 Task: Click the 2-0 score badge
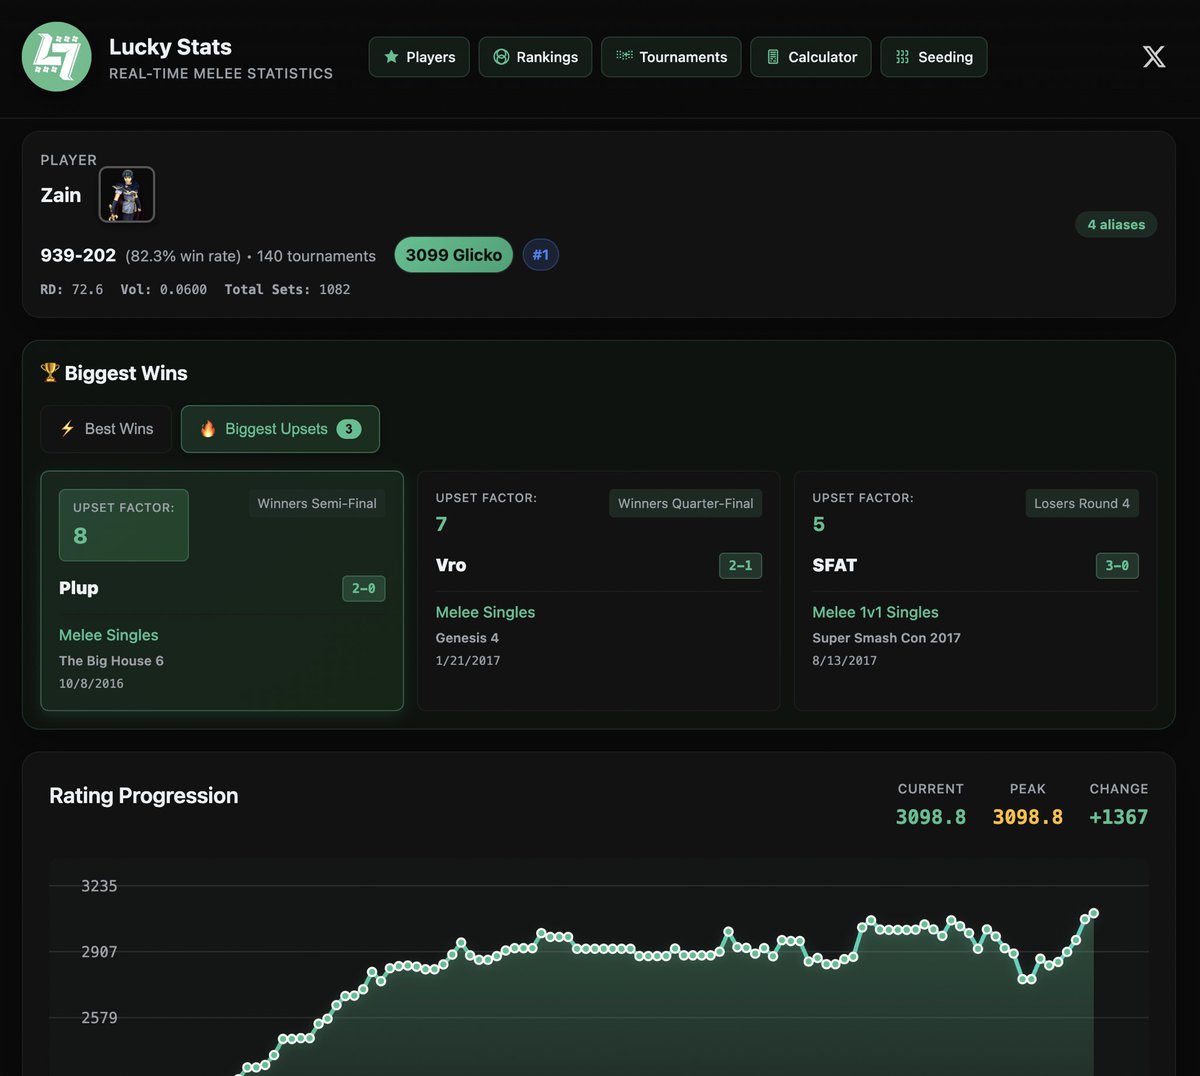coord(364,588)
